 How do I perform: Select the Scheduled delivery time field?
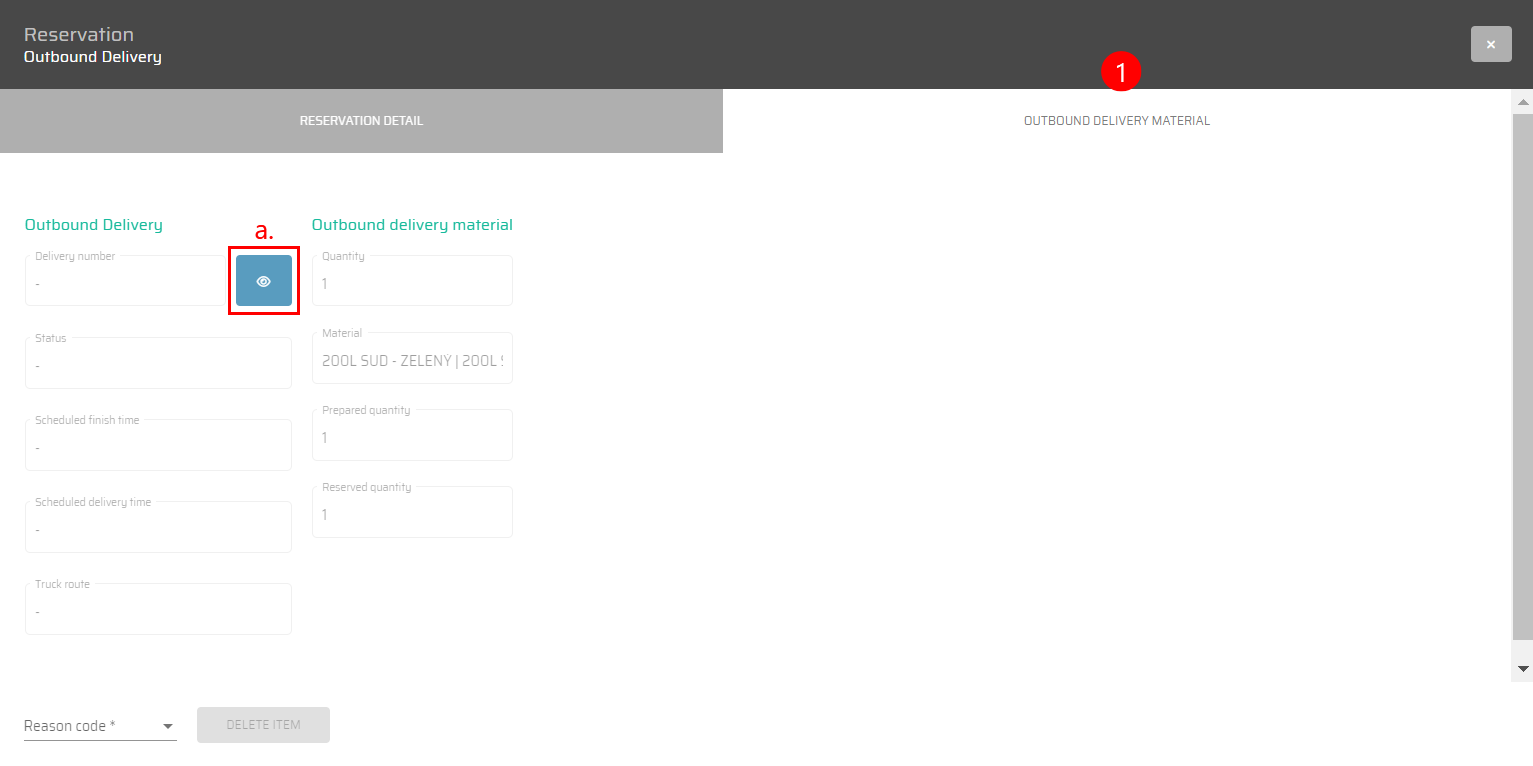pos(158,529)
